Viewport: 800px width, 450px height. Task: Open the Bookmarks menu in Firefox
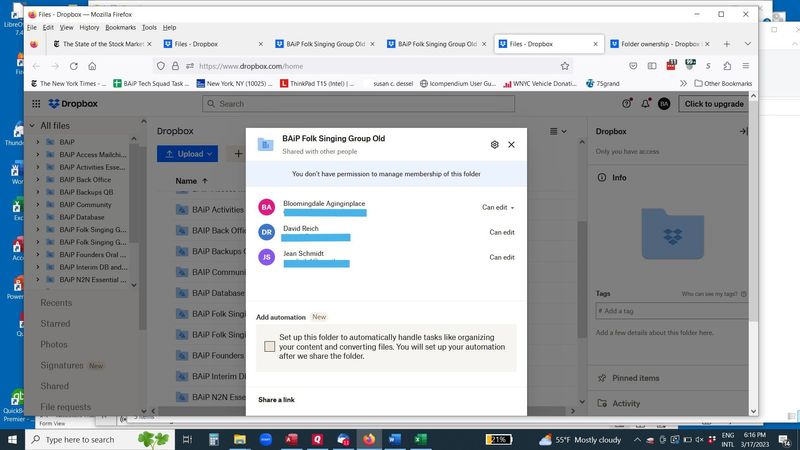point(120,27)
